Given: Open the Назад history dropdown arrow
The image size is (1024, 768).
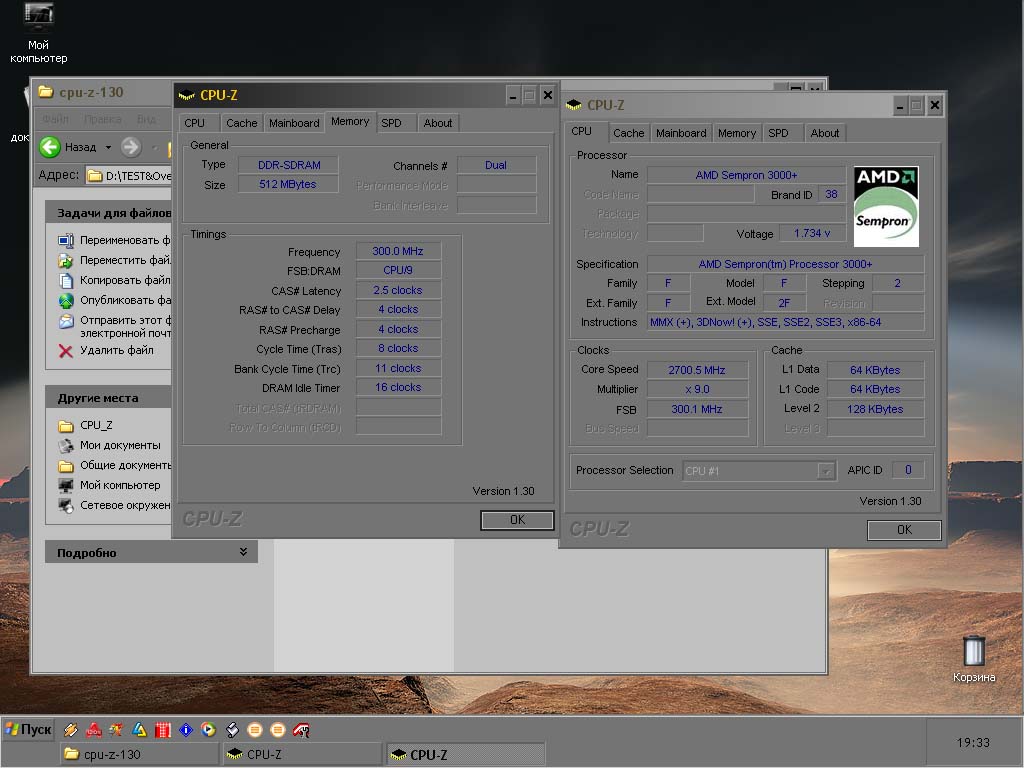Looking at the screenshot, I should point(108,148).
